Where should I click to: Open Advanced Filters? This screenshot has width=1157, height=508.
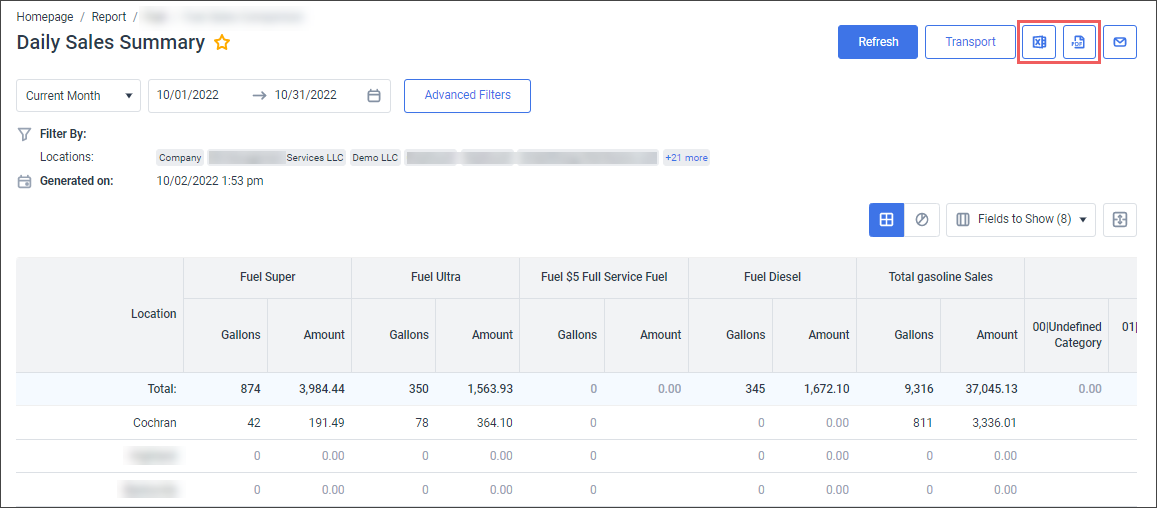[467, 96]
